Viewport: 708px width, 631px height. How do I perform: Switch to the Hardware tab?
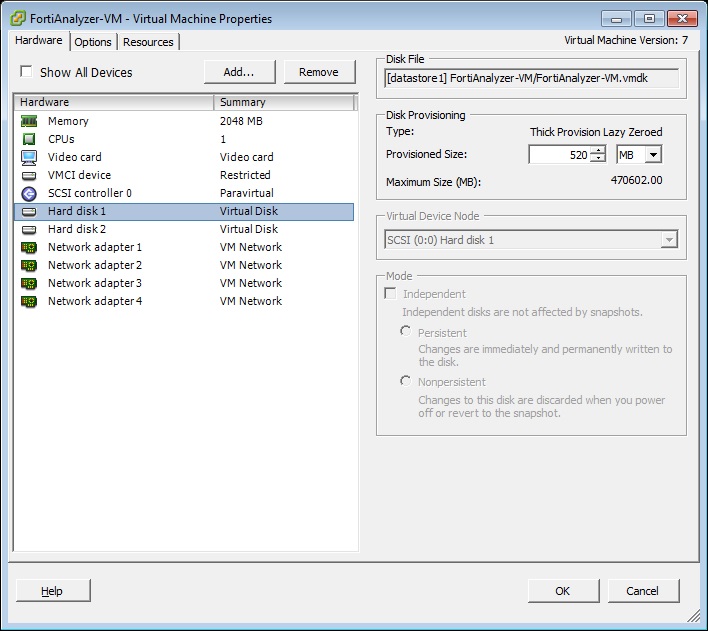pyautogui.click(x=39, y=40)
